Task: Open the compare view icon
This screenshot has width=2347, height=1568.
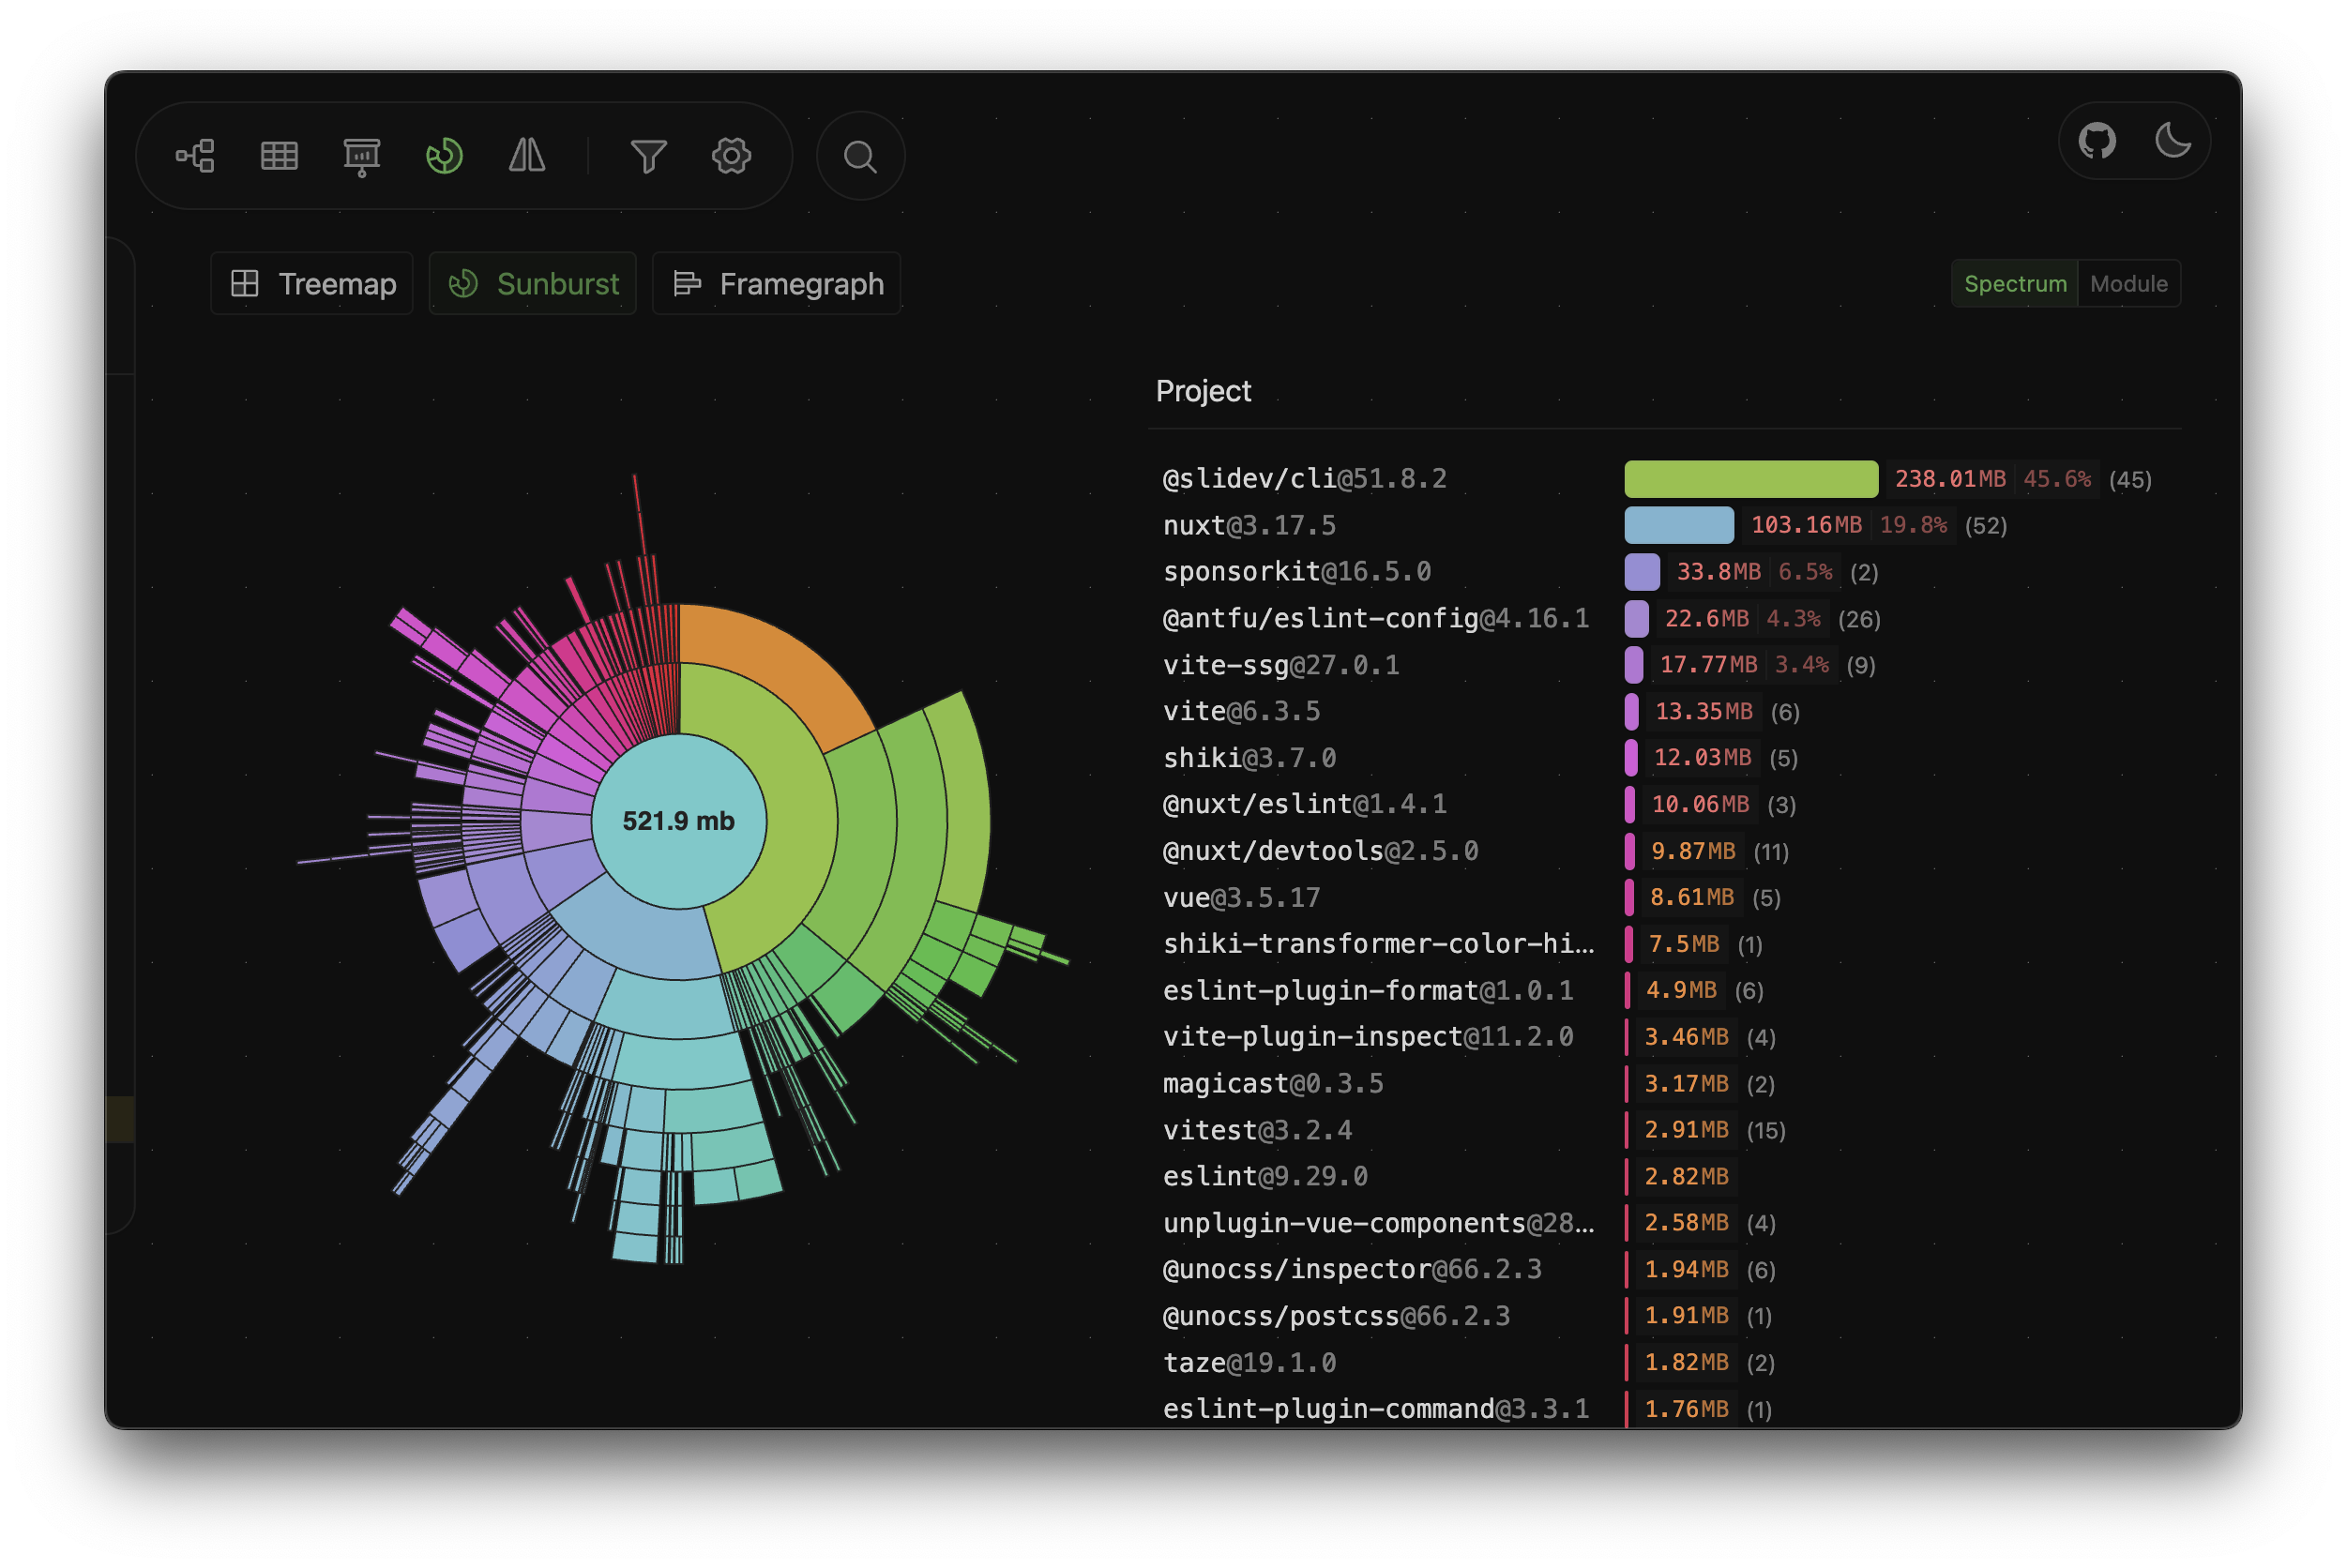Action: tap(527, 156)
